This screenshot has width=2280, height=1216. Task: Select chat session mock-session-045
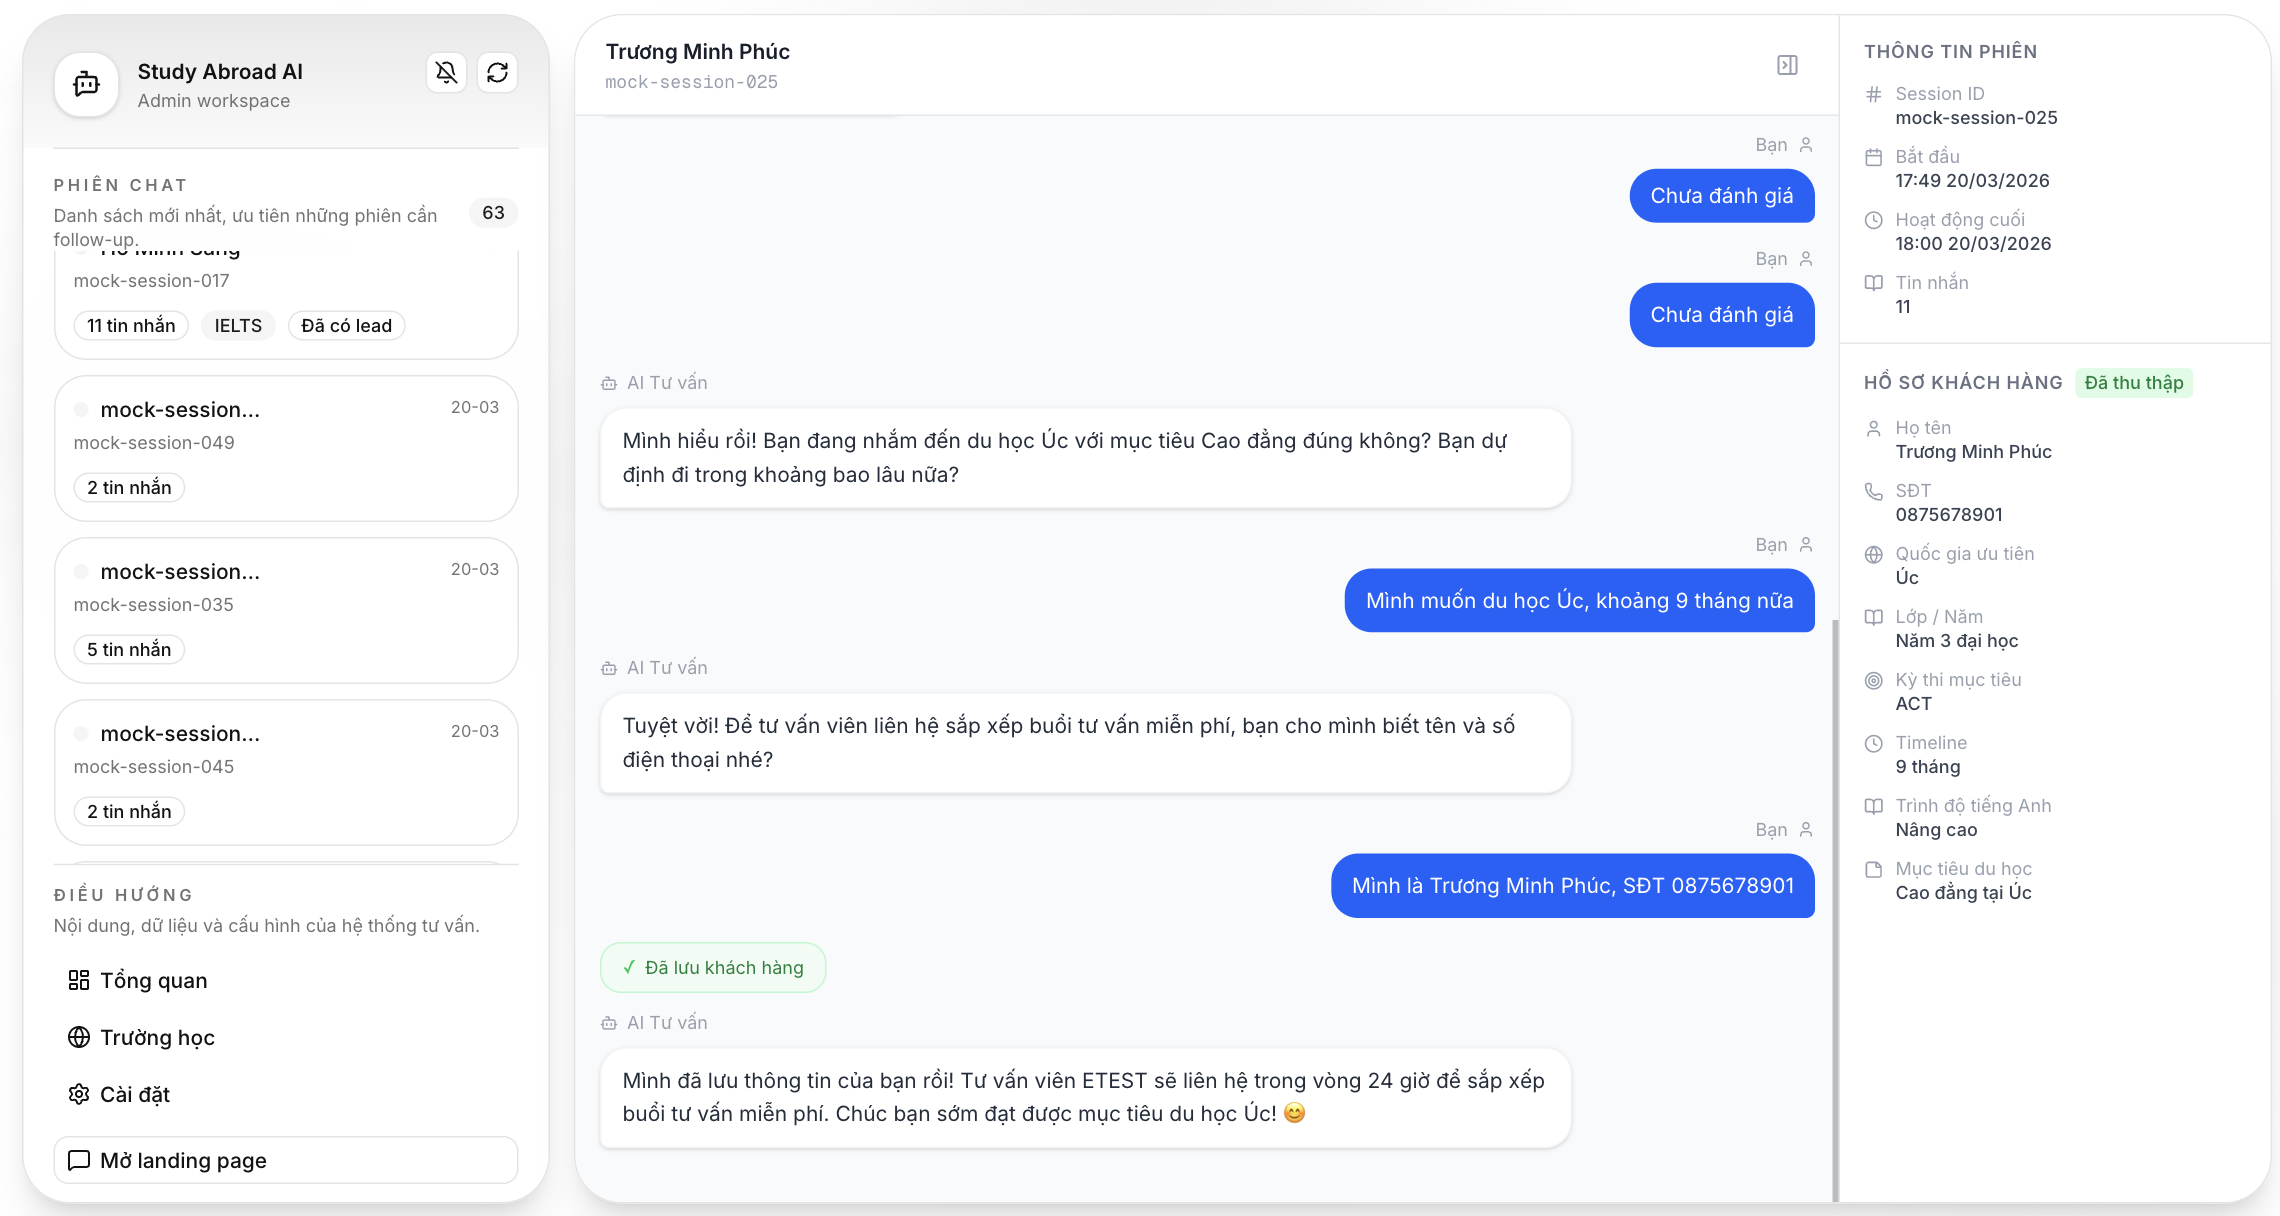click(x=286, y=772)
